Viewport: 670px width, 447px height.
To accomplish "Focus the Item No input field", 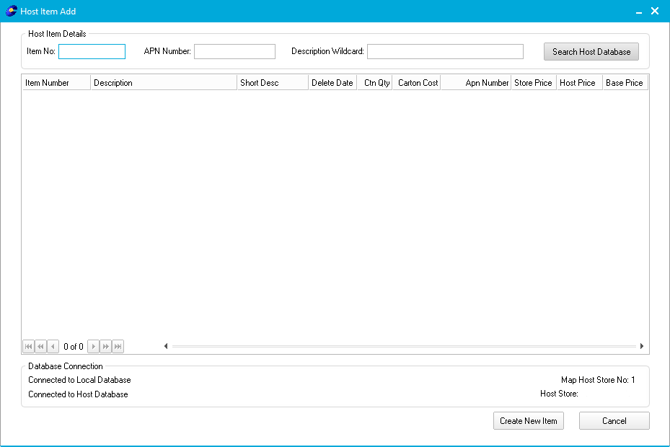I will (x=92, y=52).
